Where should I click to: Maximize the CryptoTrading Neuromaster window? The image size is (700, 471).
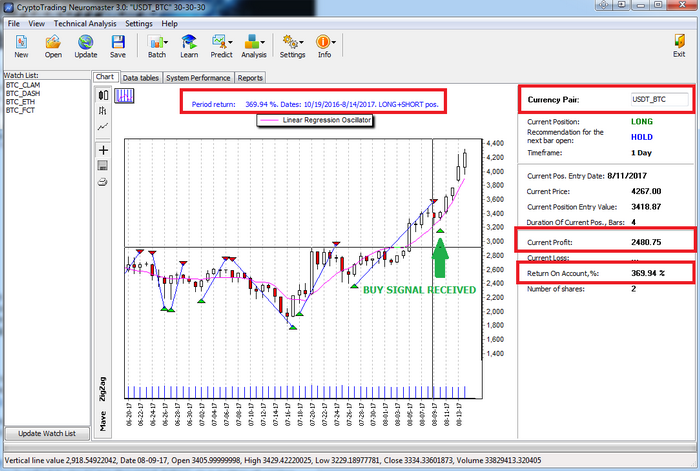[x=658, y=5]
